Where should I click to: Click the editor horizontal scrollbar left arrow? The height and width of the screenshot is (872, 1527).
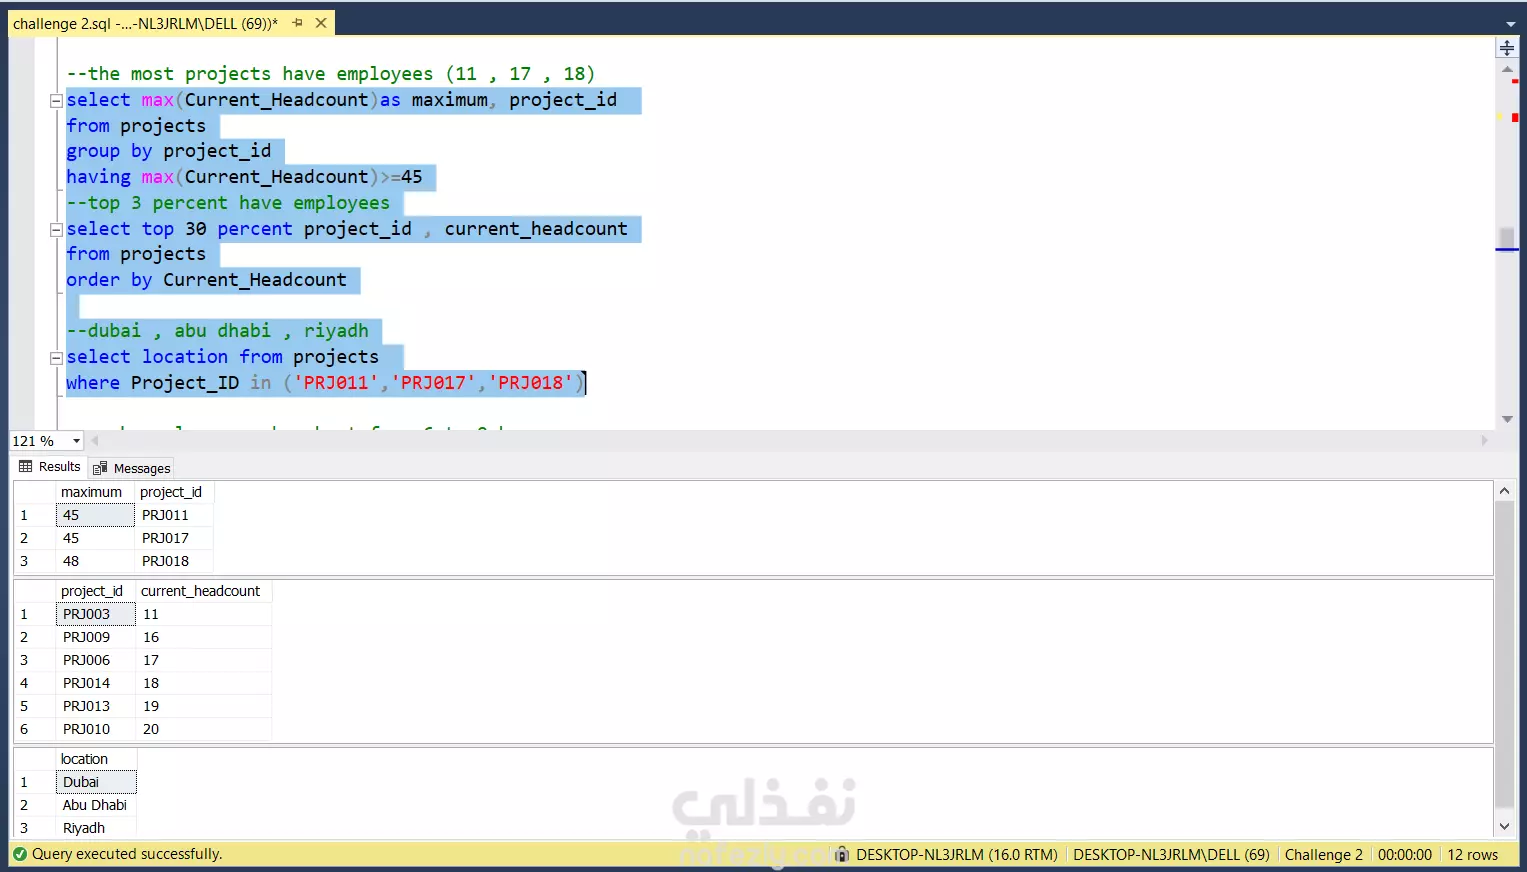[95, 441]
